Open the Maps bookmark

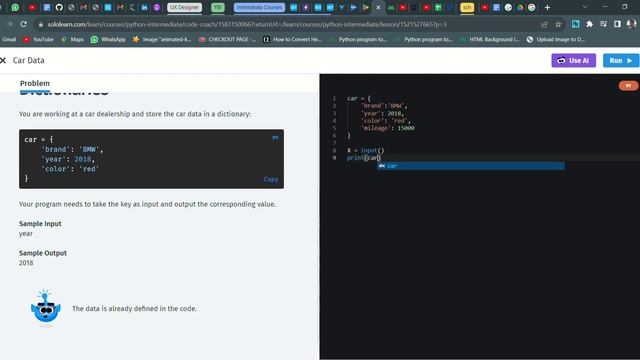(x=72, y=39)
